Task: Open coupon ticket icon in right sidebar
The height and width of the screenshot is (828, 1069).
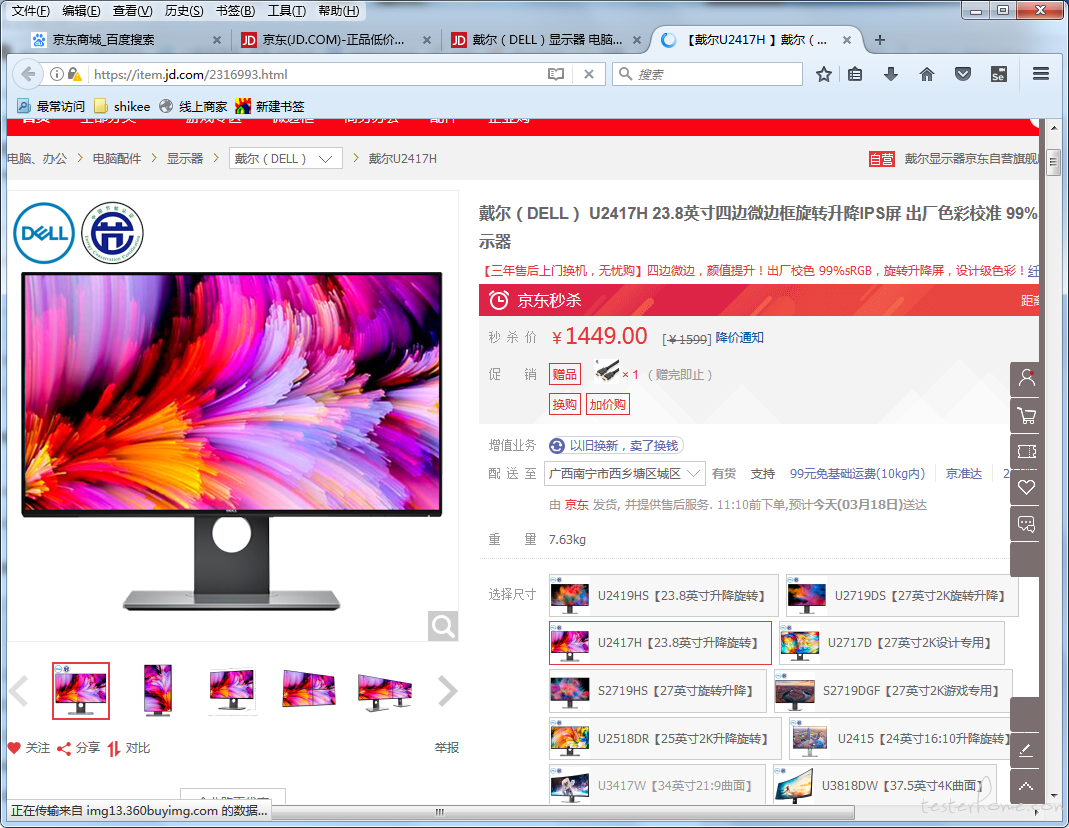Action: (x=1026, y=451)
